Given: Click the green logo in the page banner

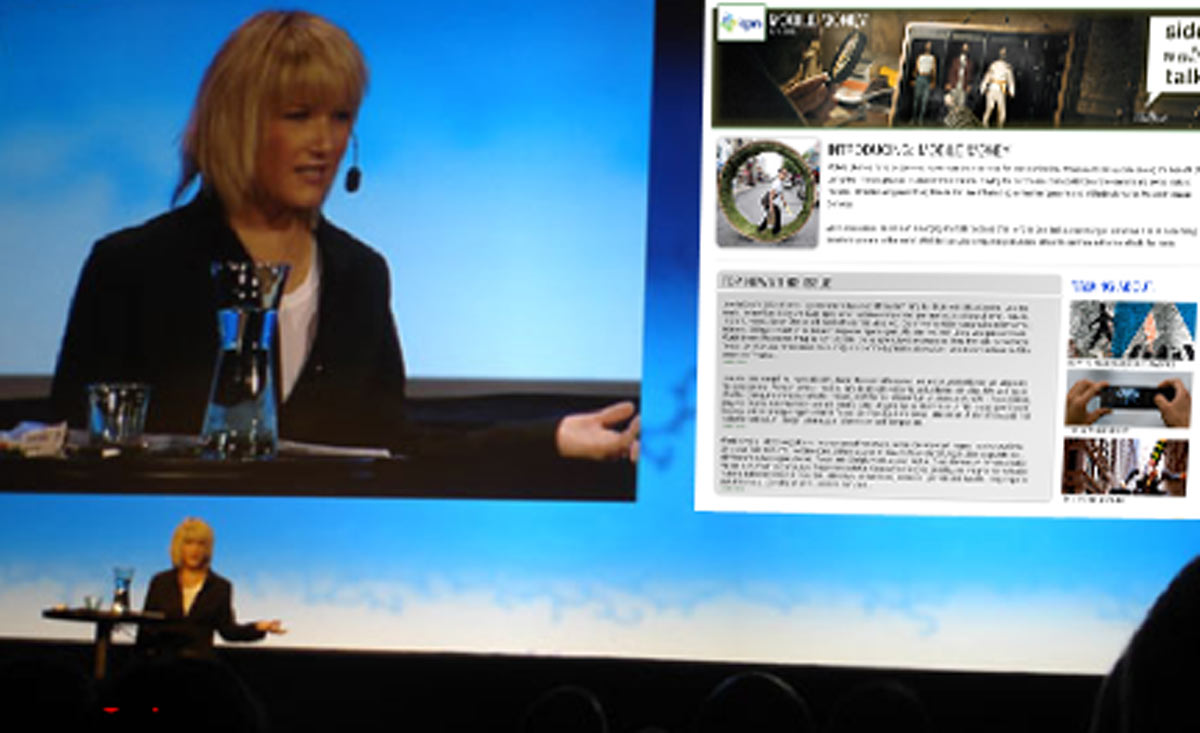Looking at the screenshot, I should [x=741, y=24].
